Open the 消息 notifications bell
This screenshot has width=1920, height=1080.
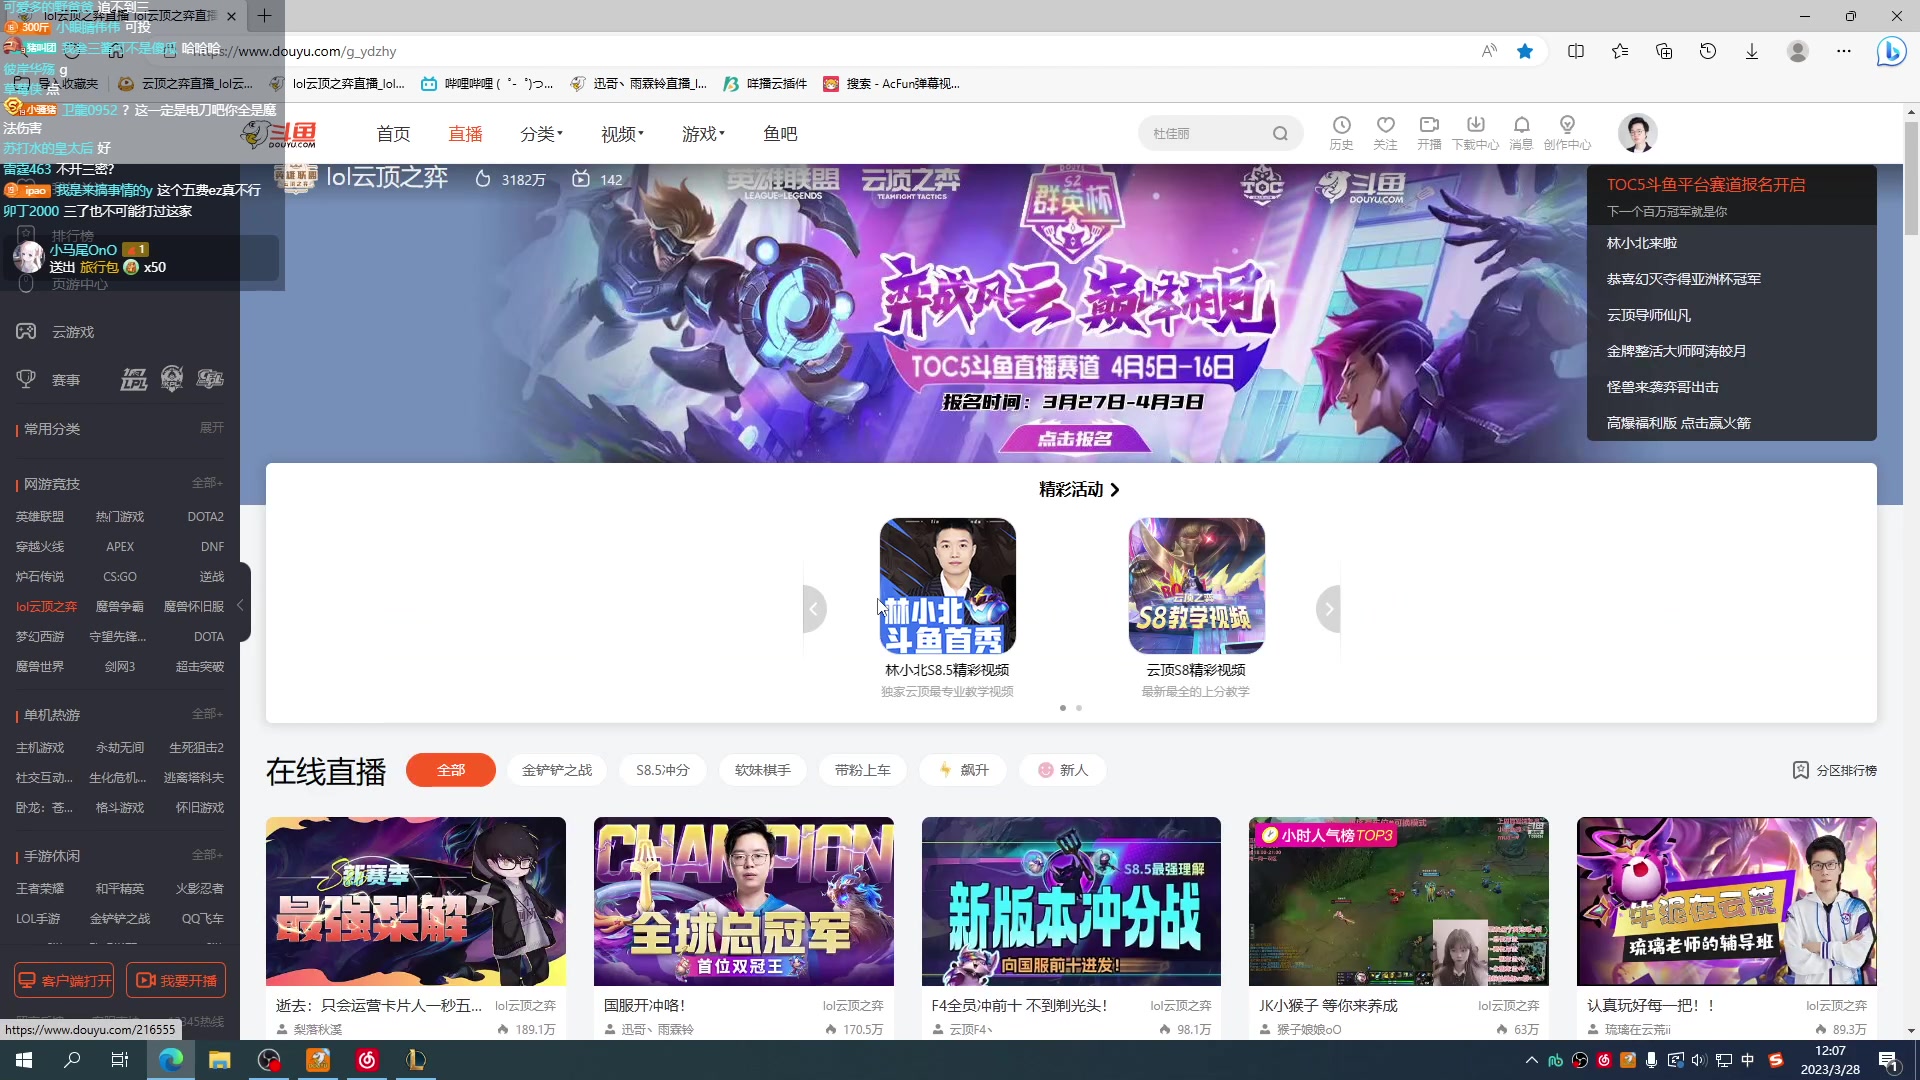click(1521, 133)
